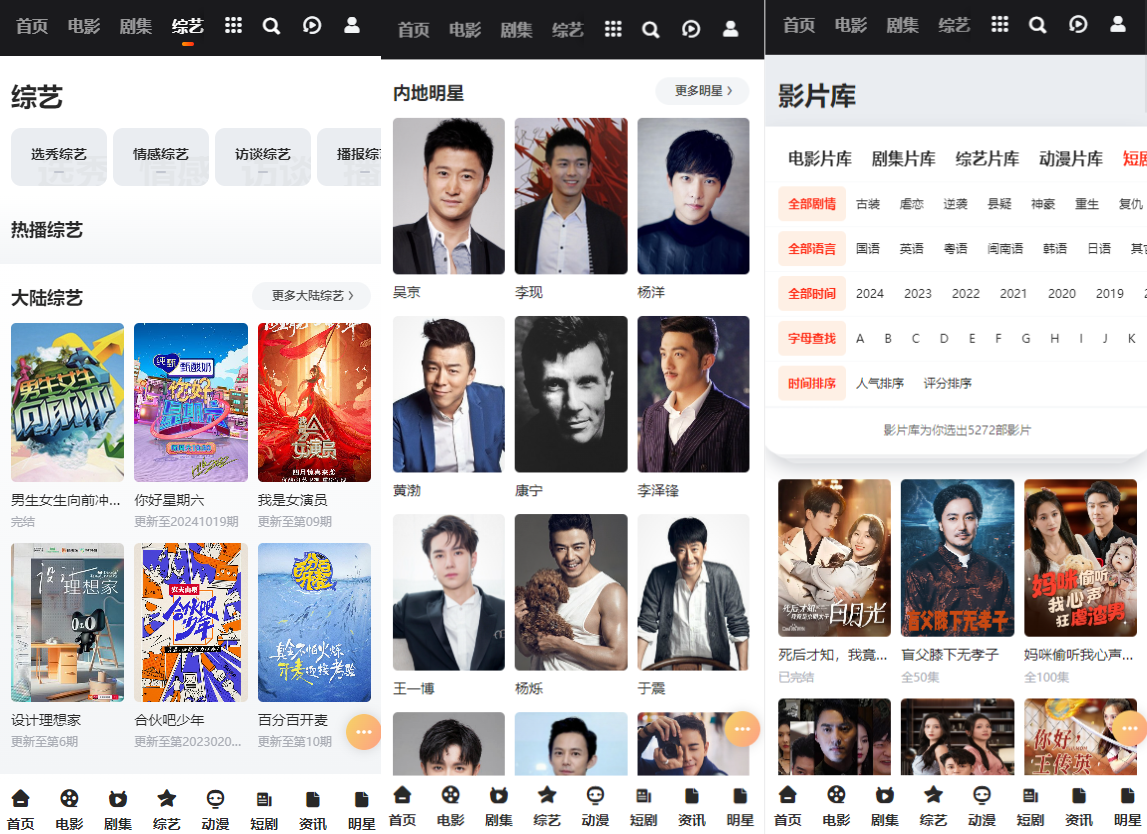Click 百分百开麦 title text

[293, 721]
